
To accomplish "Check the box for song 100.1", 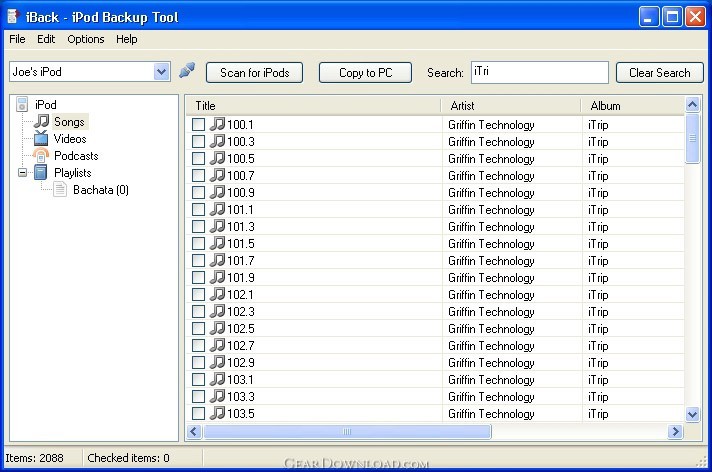I will 198,124.
